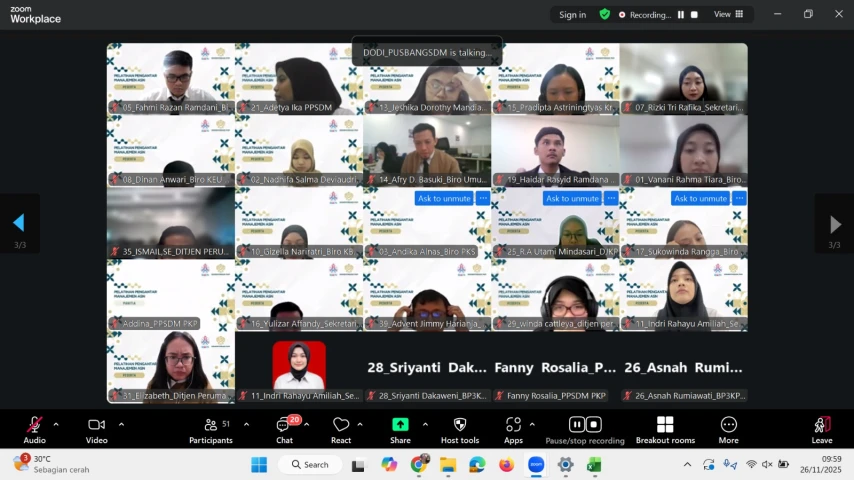Select 05_Fahmi Razan Ramdani video tile
Screen dimensions: 854x480
(x=171, y=79)
